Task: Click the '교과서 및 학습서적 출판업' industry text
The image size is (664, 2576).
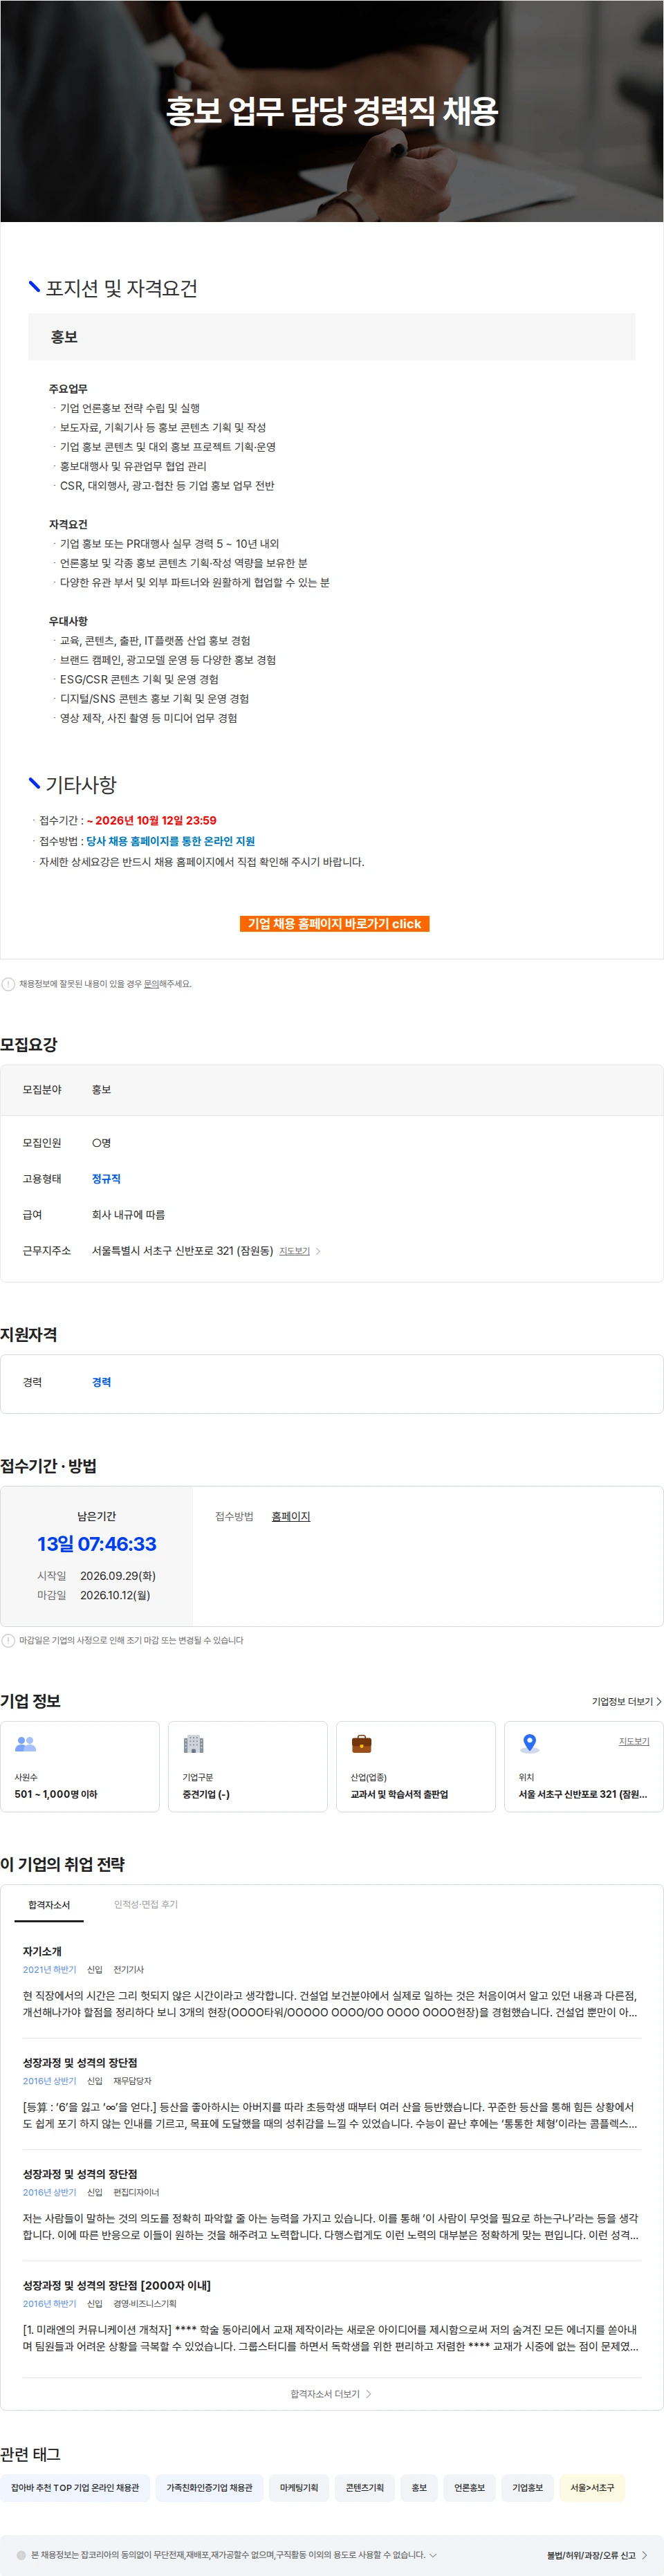Action: pos(399,1794)
